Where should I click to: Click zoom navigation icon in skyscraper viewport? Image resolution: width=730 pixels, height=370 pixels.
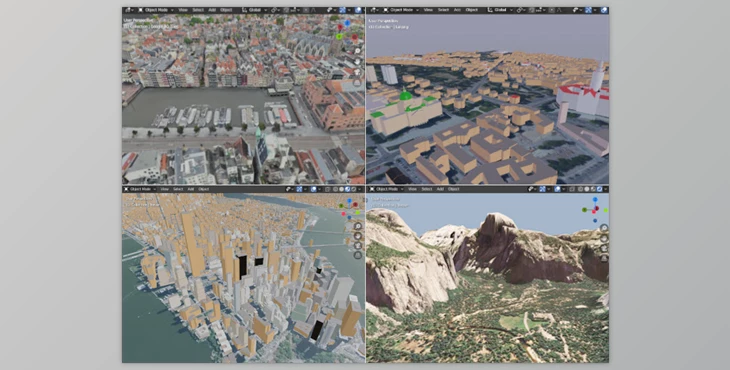[x=358, y=226]
